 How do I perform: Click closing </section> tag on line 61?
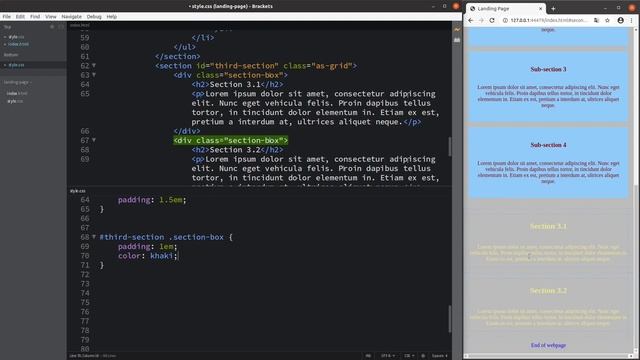pos(178,57)
